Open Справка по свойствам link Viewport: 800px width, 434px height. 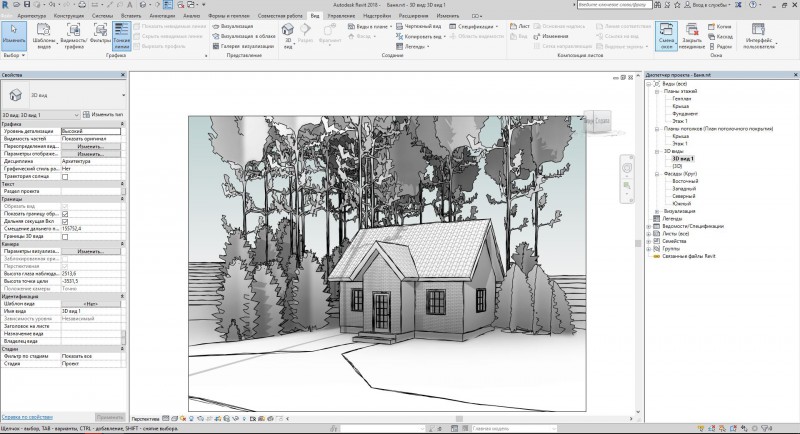coord(27,417)
